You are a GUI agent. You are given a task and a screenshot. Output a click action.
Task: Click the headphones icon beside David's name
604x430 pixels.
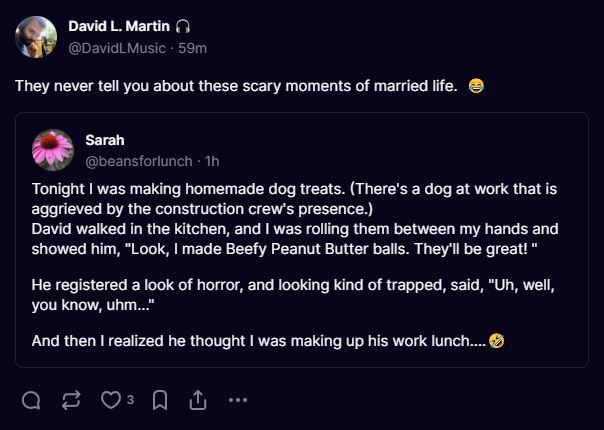coord(182,26)
